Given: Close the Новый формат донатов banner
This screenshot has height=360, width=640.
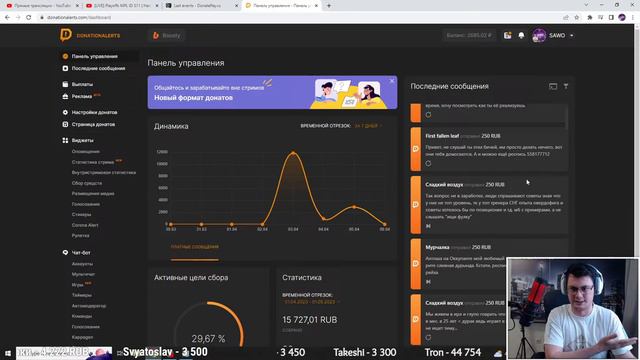Looking at the screenshot, I should tap(392, 81).
